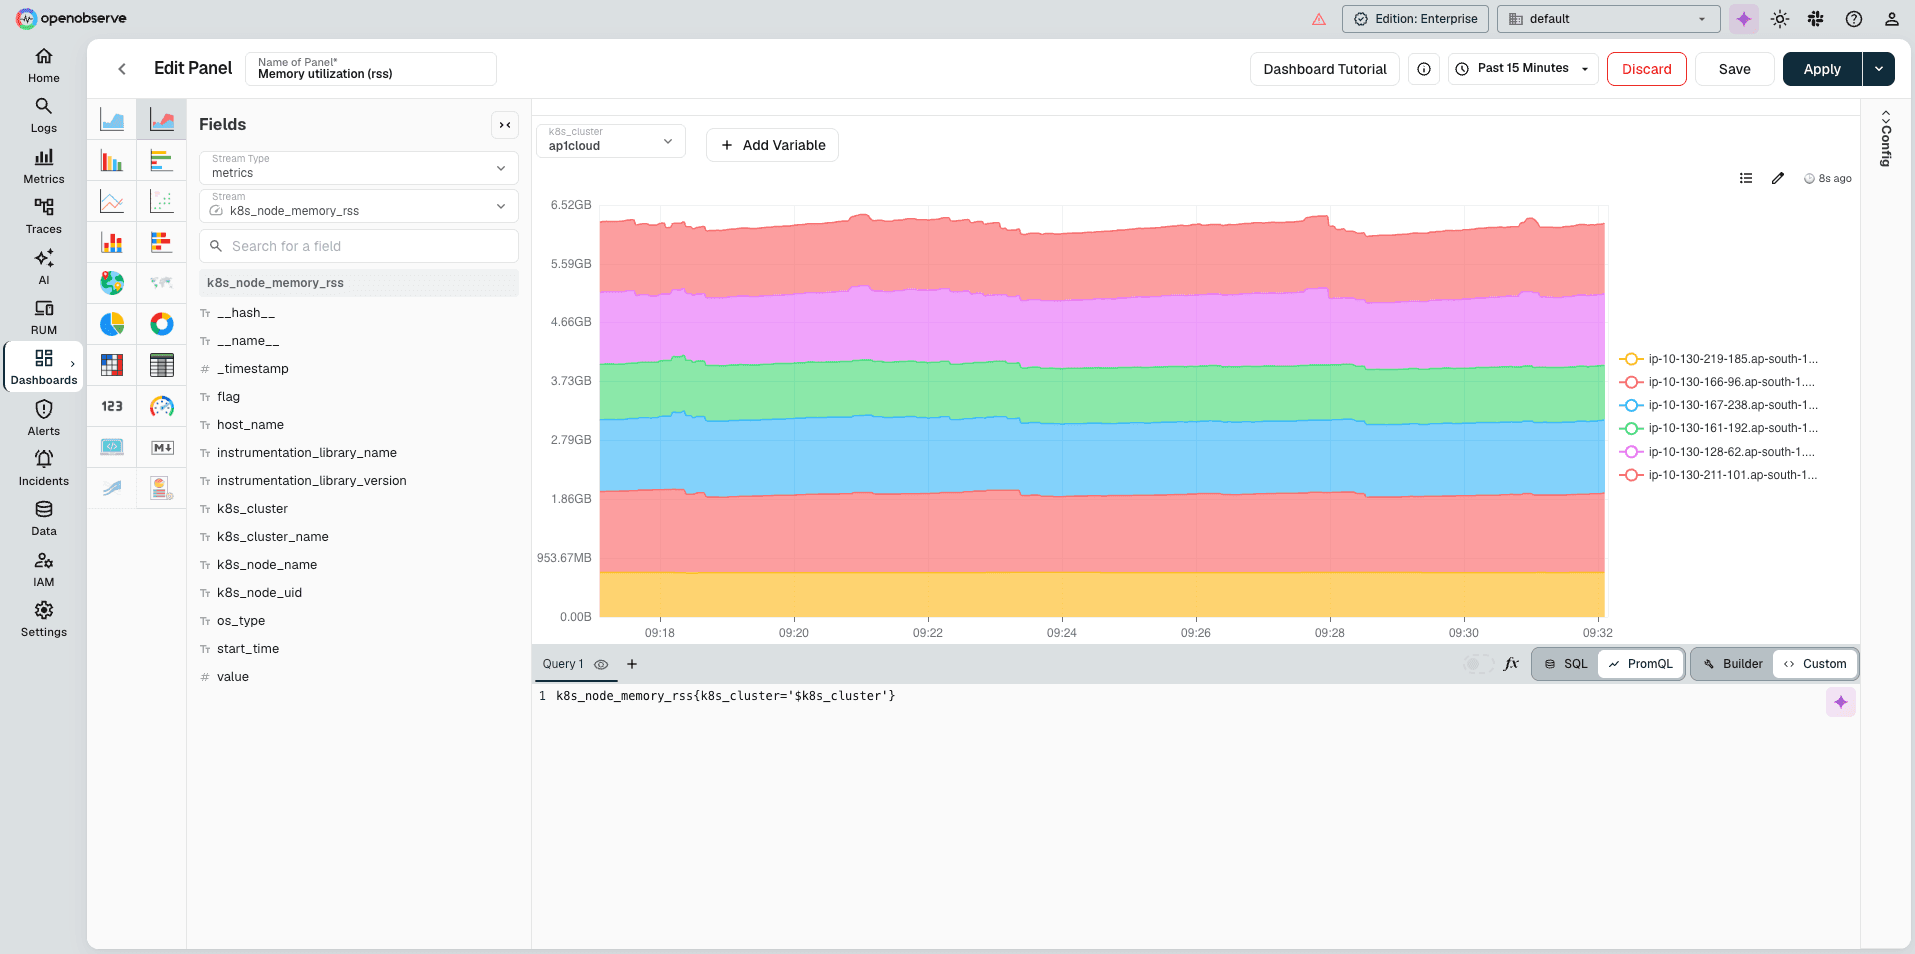Click the red warning triangle icon
The width and height of the screenshot is (1915, 954).
[1319, 19]
